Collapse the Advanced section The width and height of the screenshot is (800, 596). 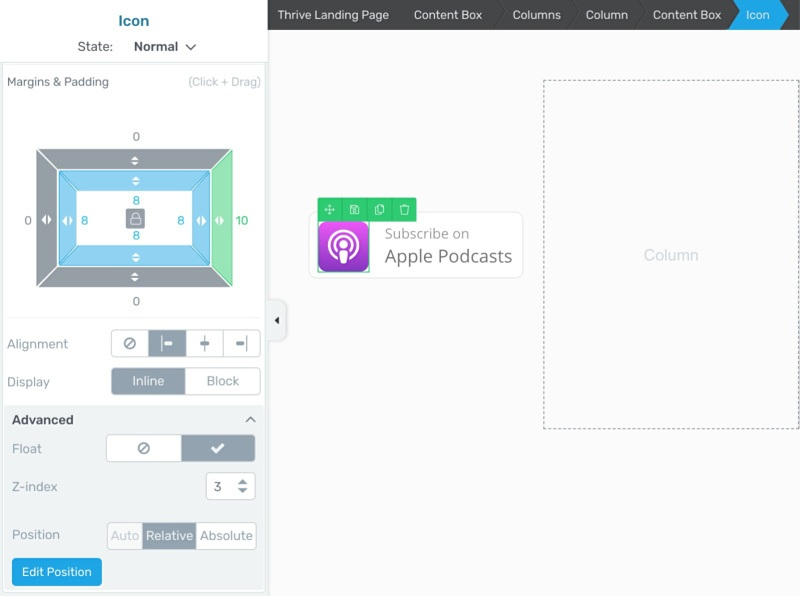click(250, 420)
